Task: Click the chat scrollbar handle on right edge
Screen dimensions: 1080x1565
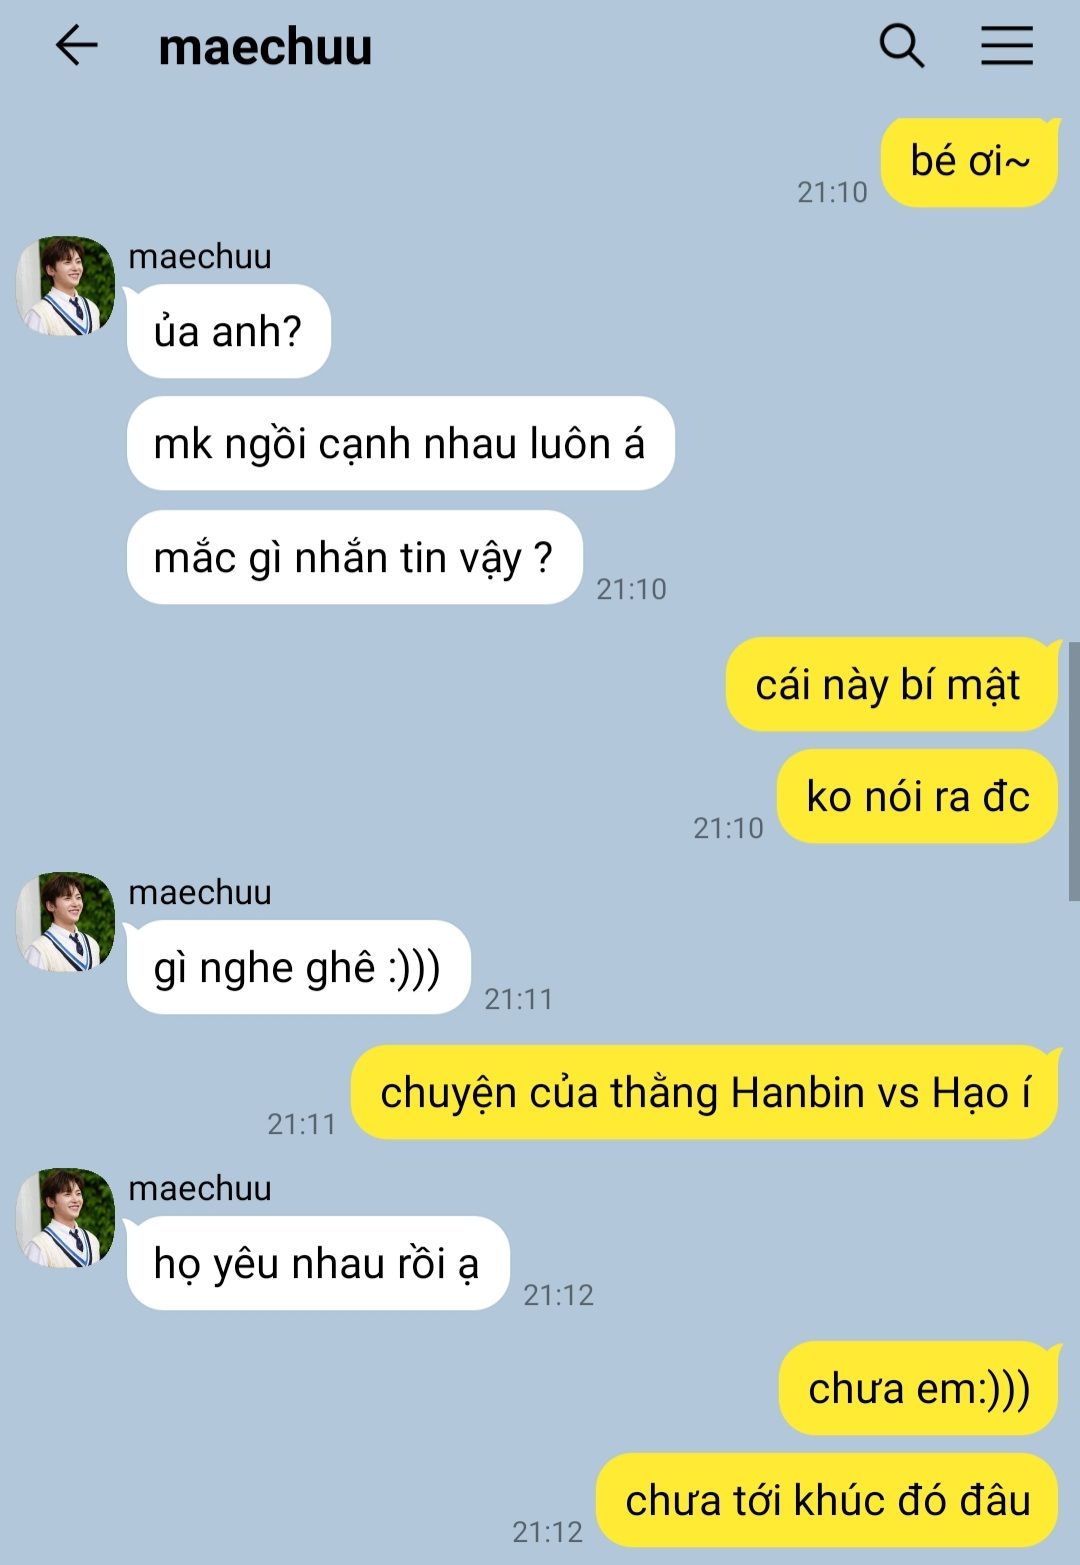Action: tap(1074, 772)
